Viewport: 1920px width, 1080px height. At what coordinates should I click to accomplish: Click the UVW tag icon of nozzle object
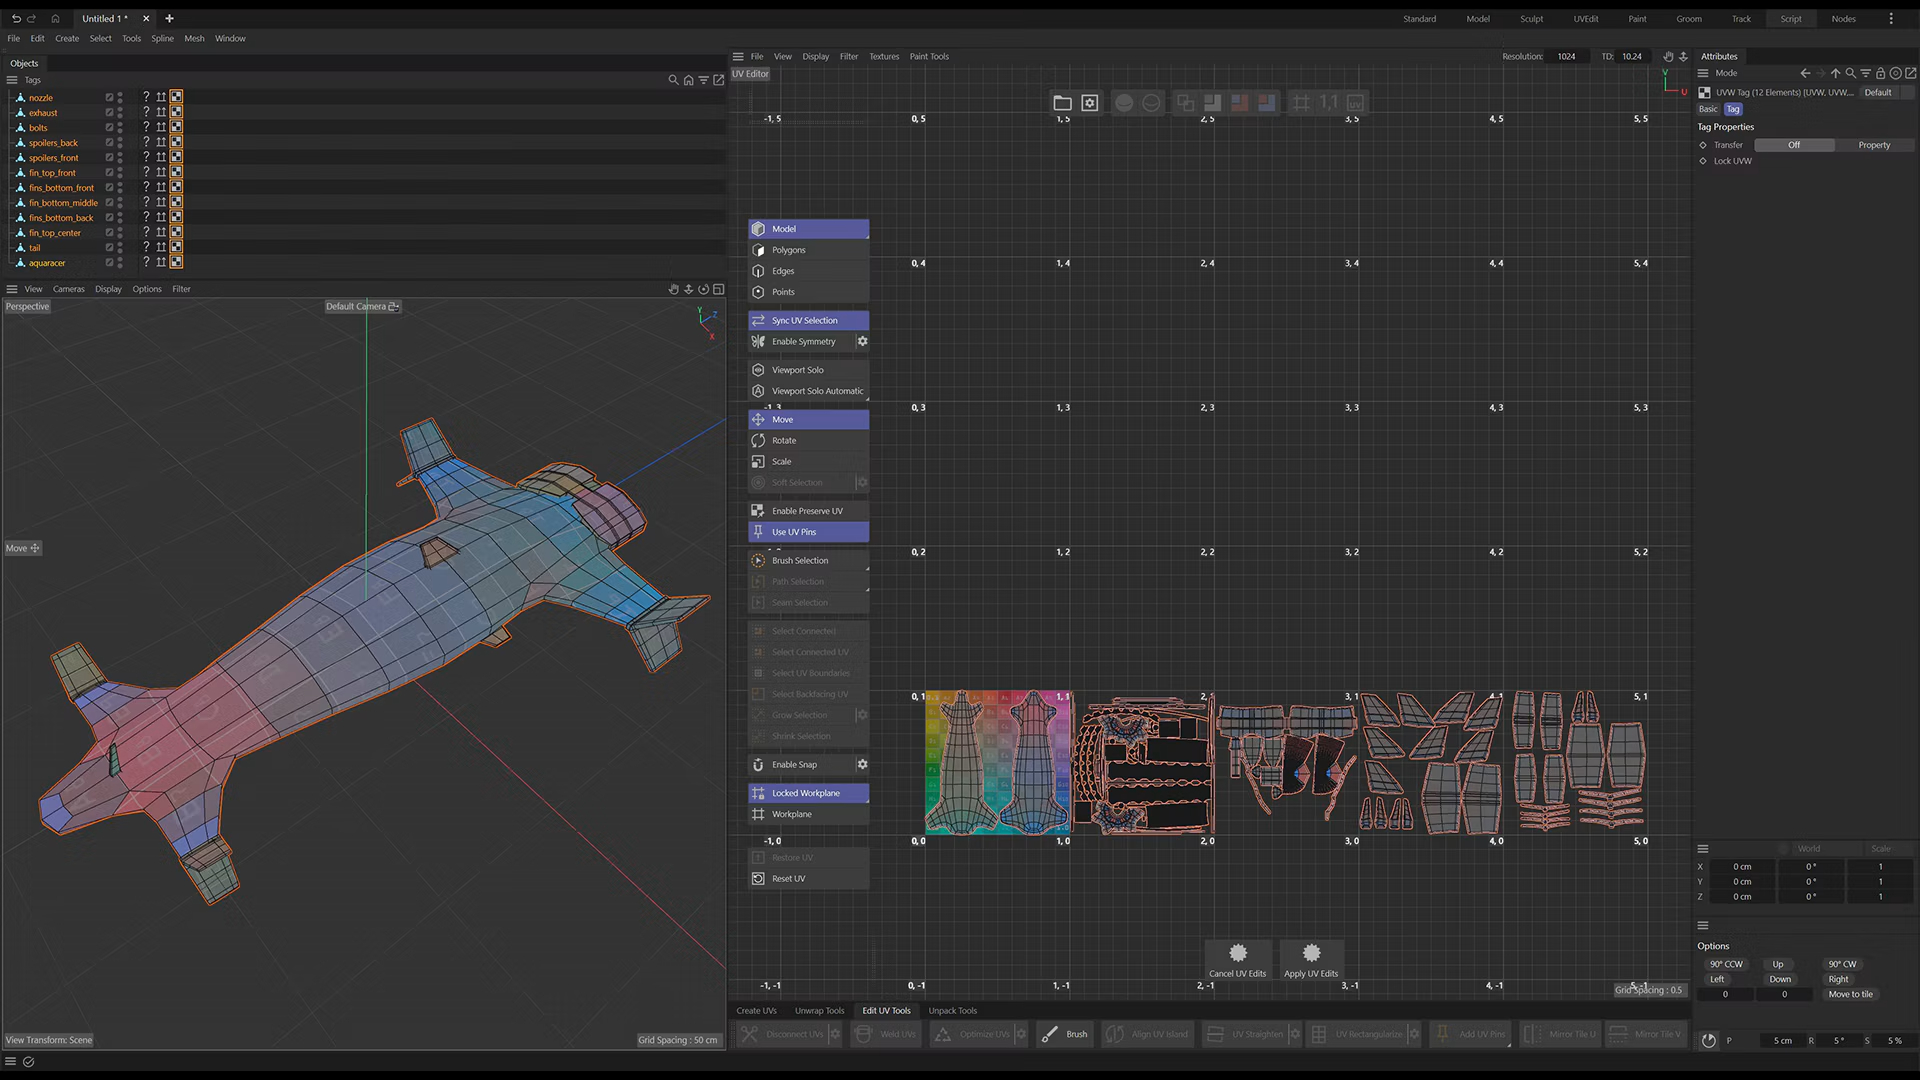[x=176, y=97]
